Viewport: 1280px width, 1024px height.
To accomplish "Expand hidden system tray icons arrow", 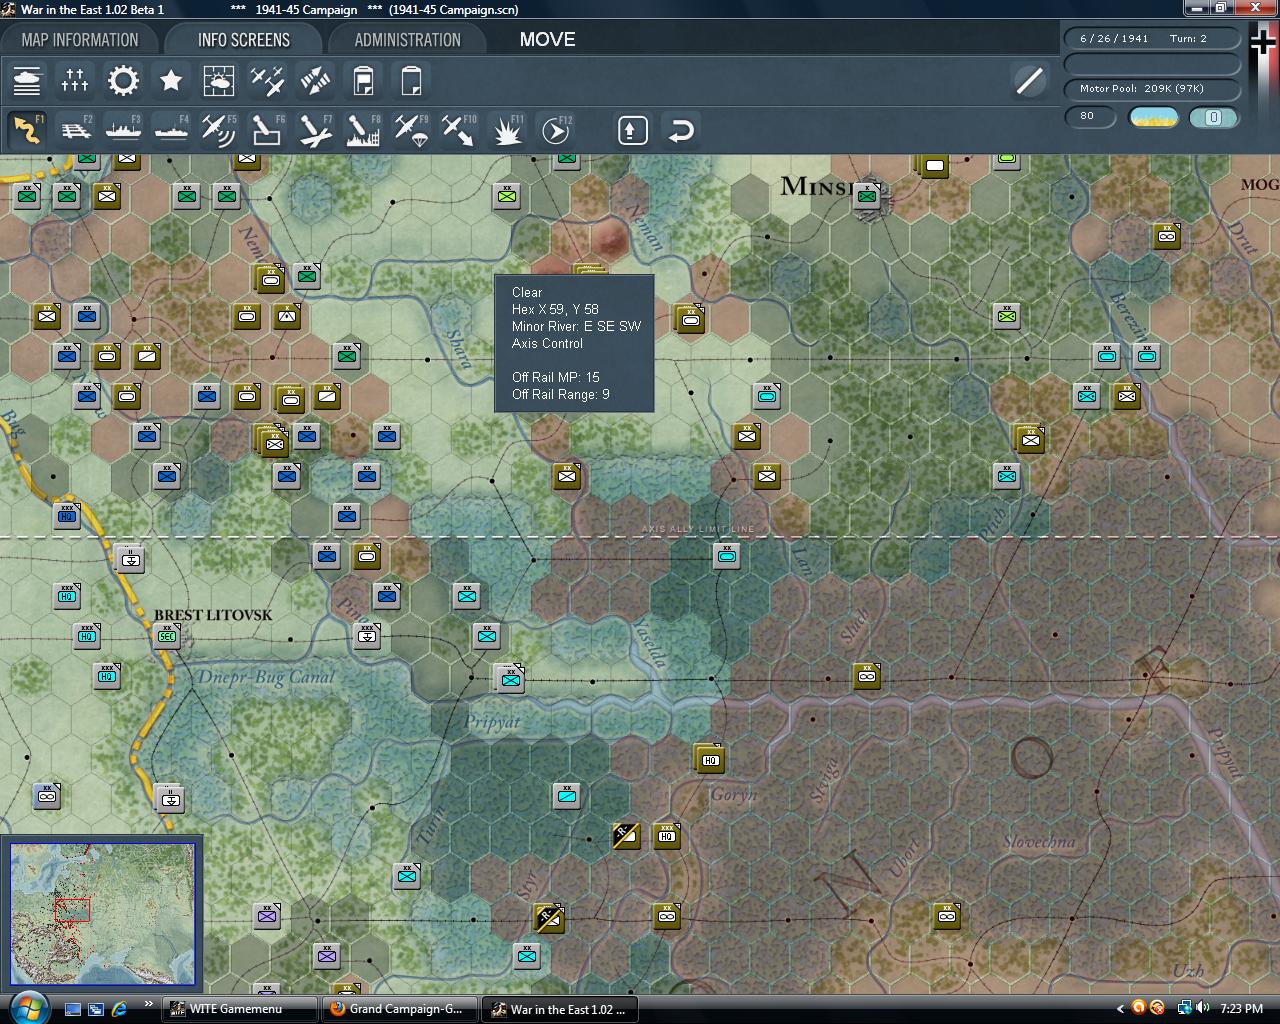I will pyautogui.click(x=1121, y=1008).
